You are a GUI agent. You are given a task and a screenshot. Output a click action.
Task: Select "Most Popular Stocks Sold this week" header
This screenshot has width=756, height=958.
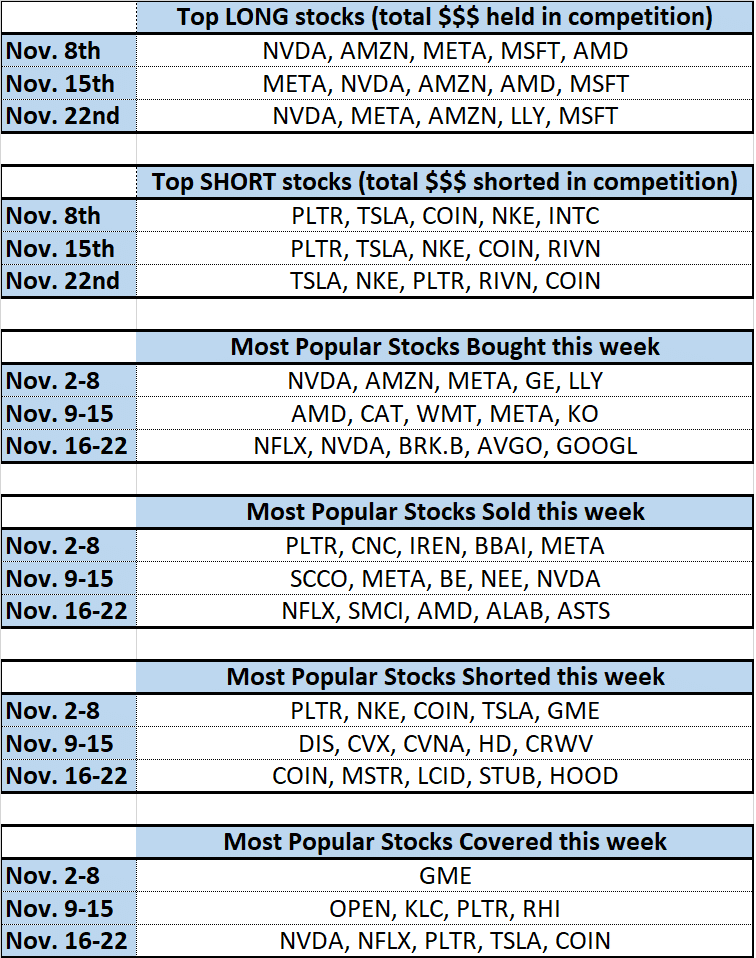click(444, 512)
